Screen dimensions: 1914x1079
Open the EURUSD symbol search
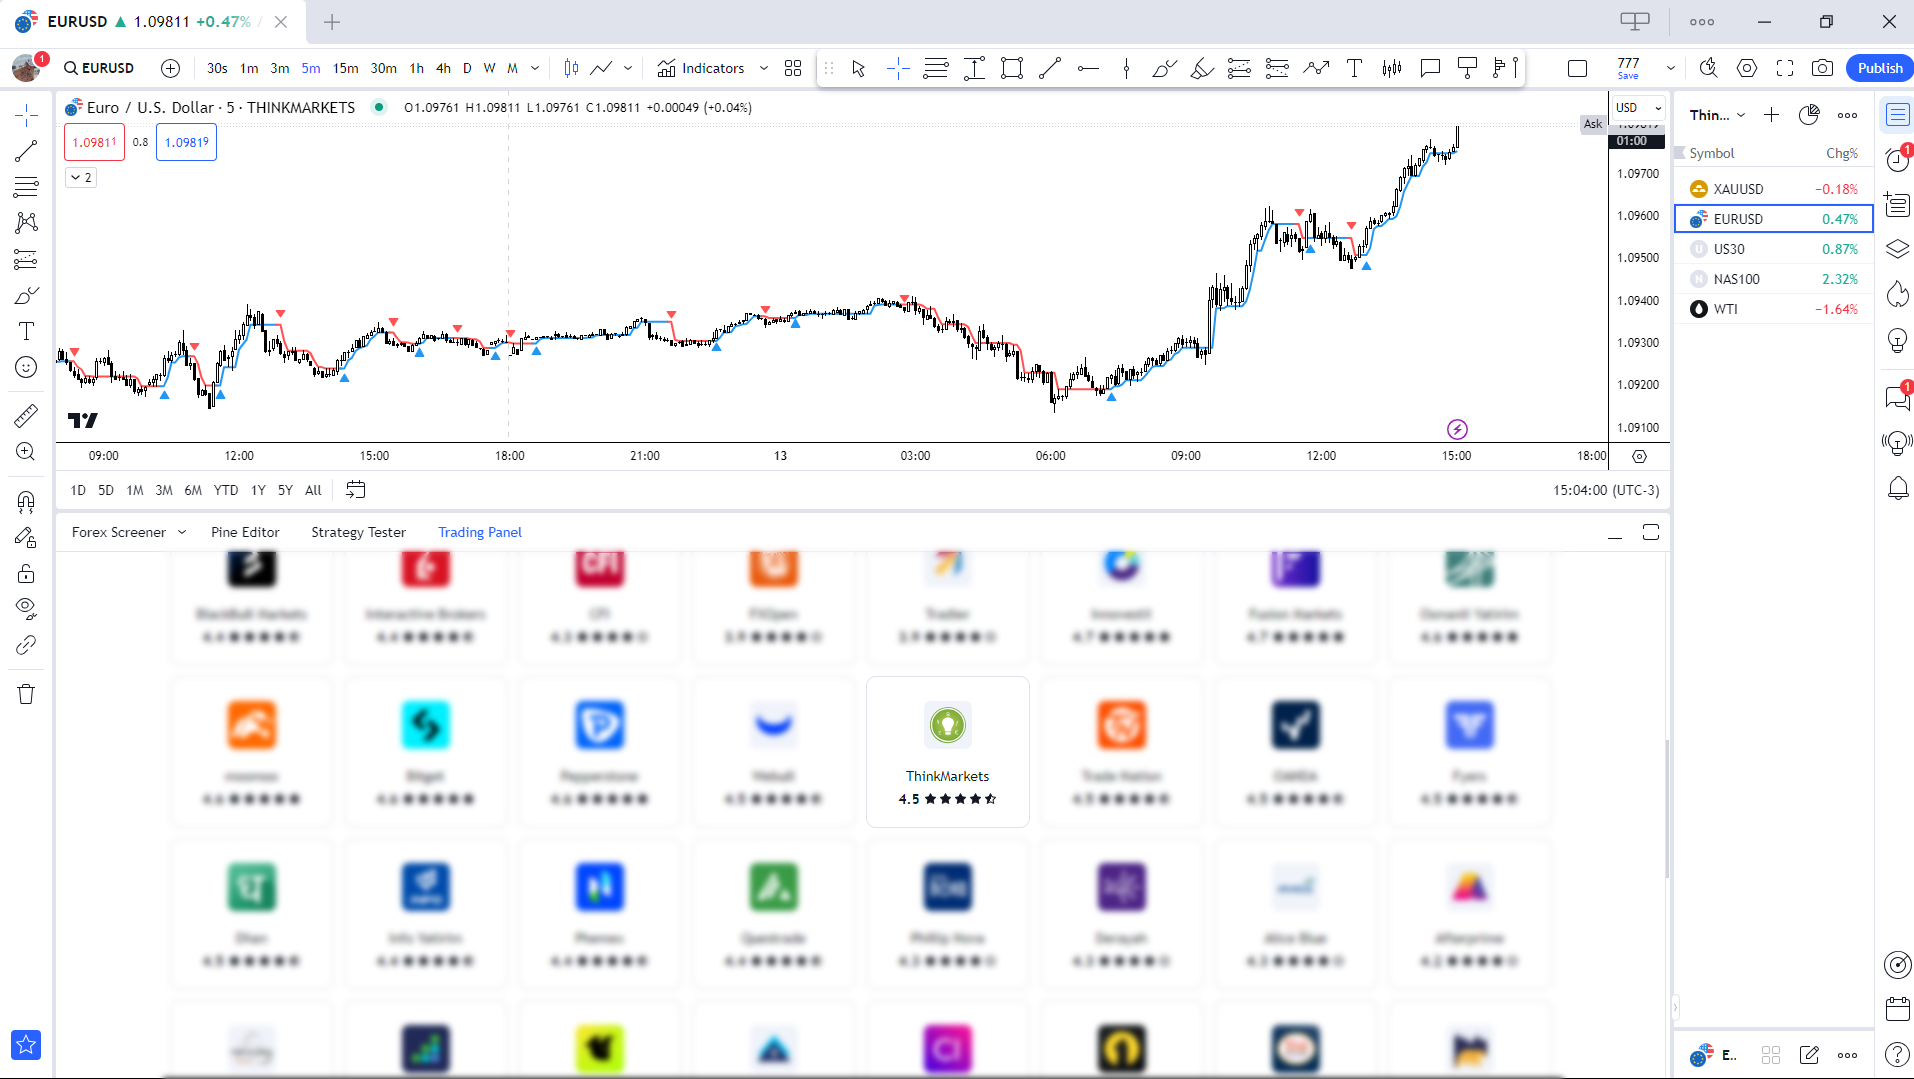coord(99,68)
